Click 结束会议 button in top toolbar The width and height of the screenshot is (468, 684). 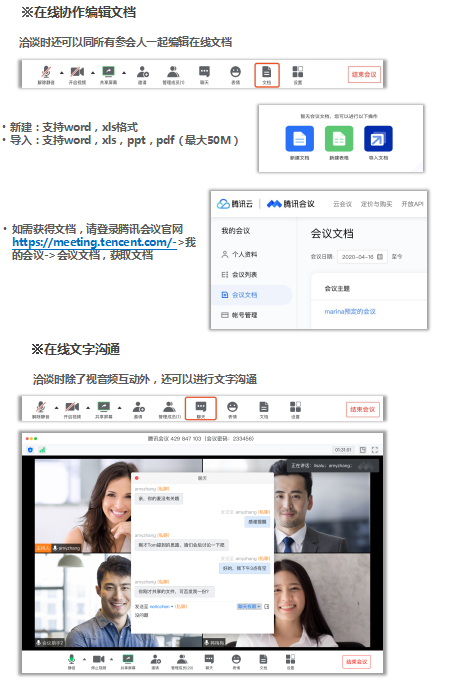(x=364, y=75)
